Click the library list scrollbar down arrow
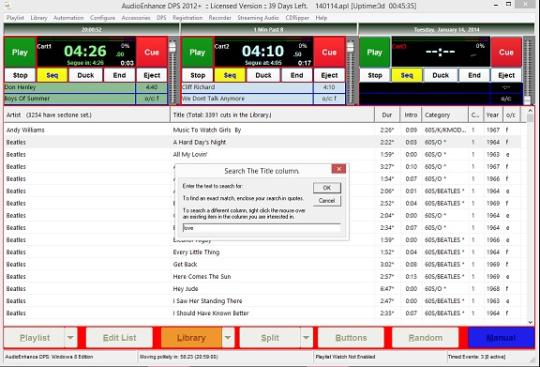The height and width of the screenshot is (367, 540). (x=530, y=322)
